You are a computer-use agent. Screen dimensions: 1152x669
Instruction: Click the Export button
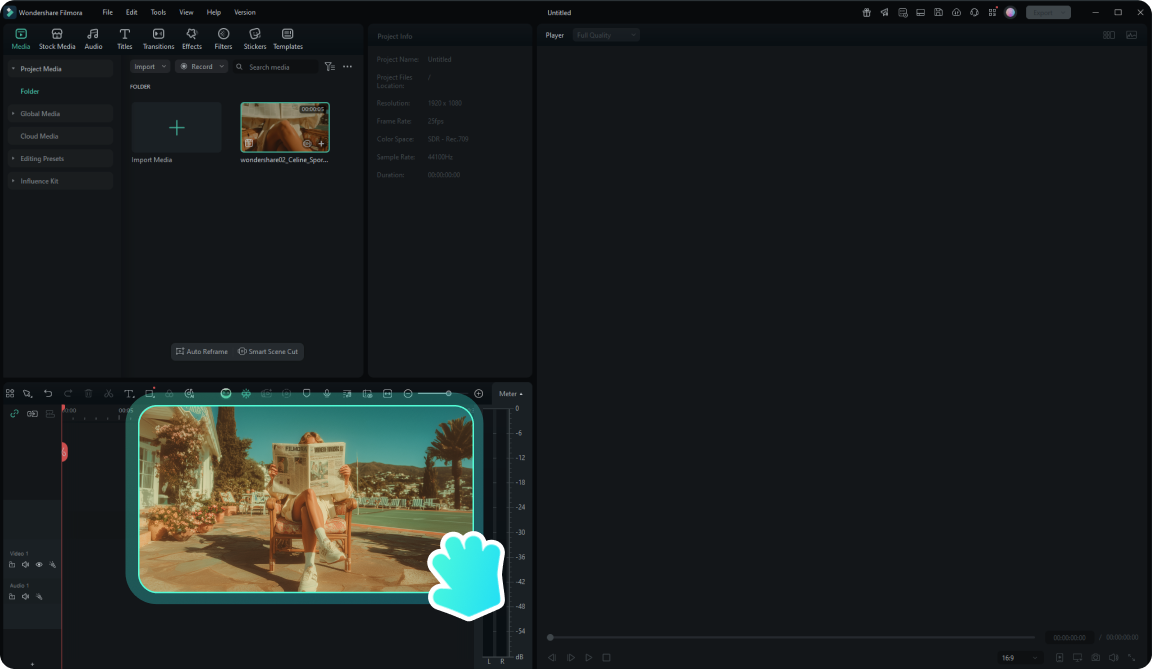(x=1048, y=12)
